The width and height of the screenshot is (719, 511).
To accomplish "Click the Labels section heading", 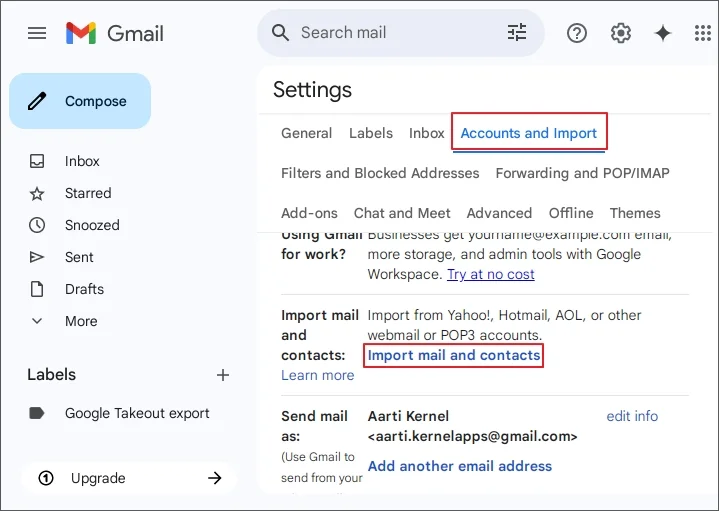I will [x=51, y=374].
